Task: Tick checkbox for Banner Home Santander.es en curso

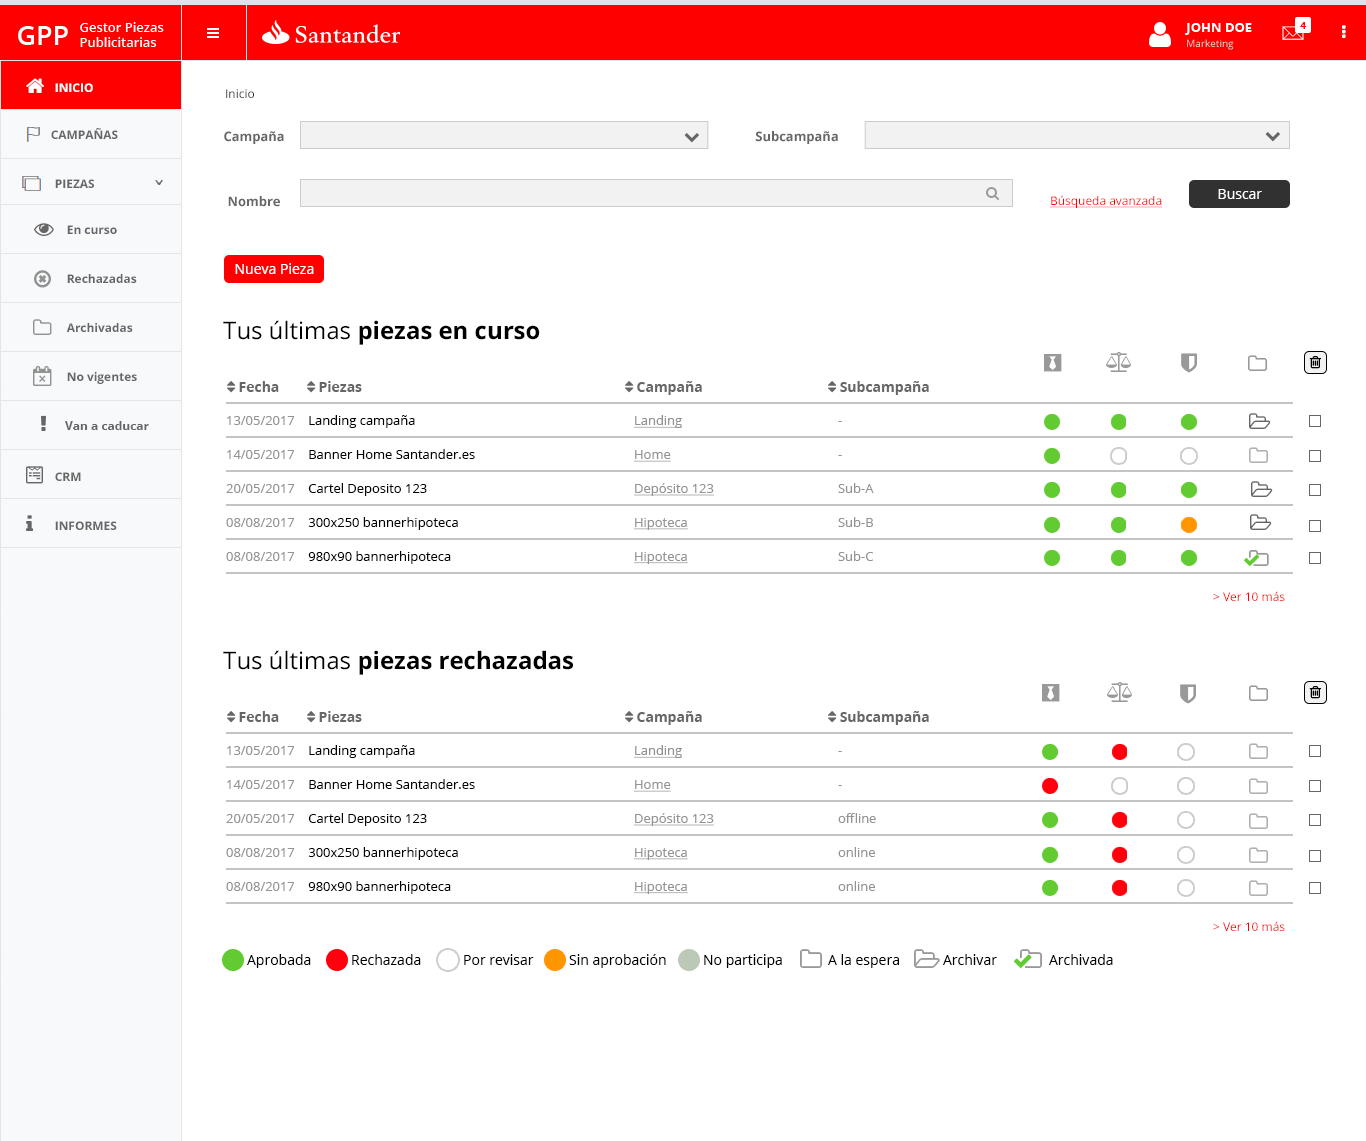Action: tap(1315, 456)
